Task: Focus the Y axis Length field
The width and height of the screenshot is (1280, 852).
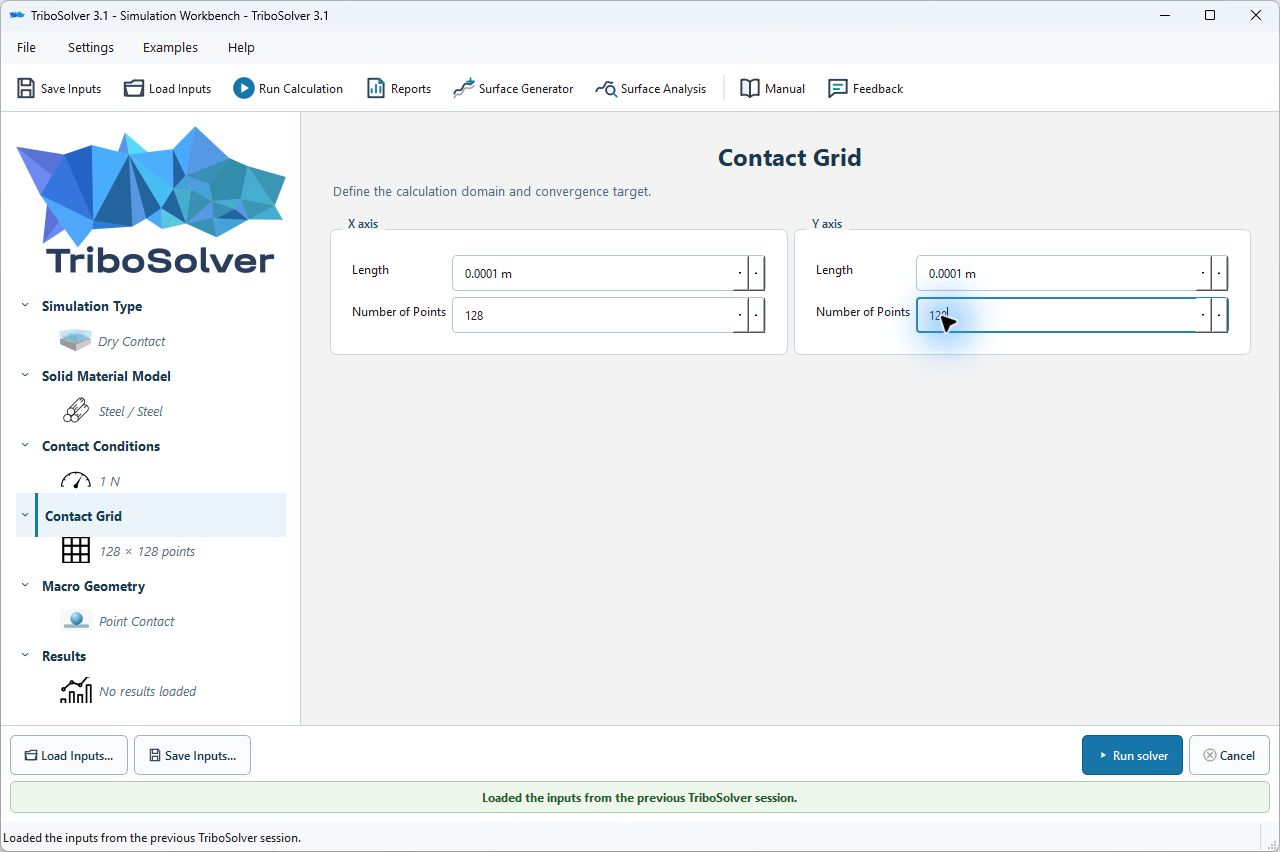Action: (1072, 273)
